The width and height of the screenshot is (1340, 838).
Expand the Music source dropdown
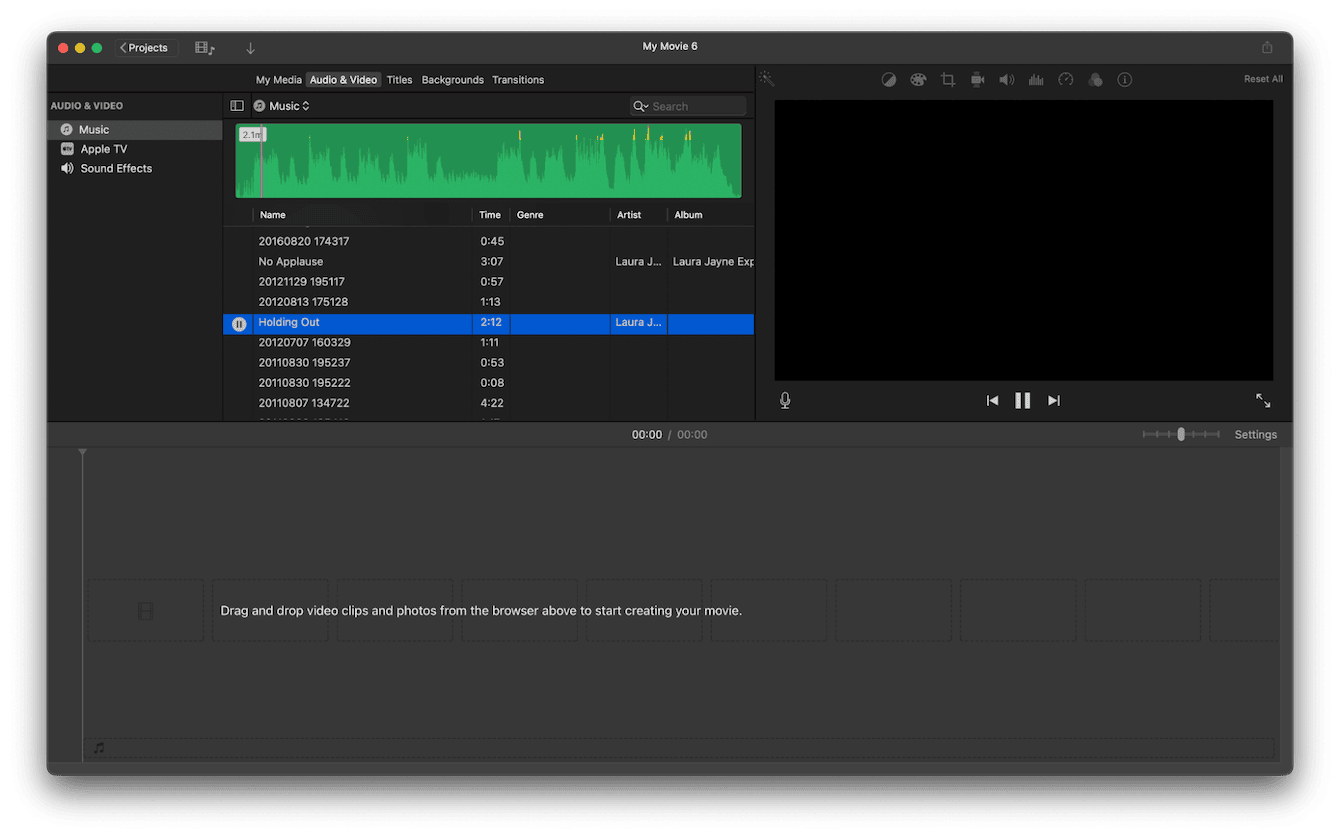click(282, 106)
